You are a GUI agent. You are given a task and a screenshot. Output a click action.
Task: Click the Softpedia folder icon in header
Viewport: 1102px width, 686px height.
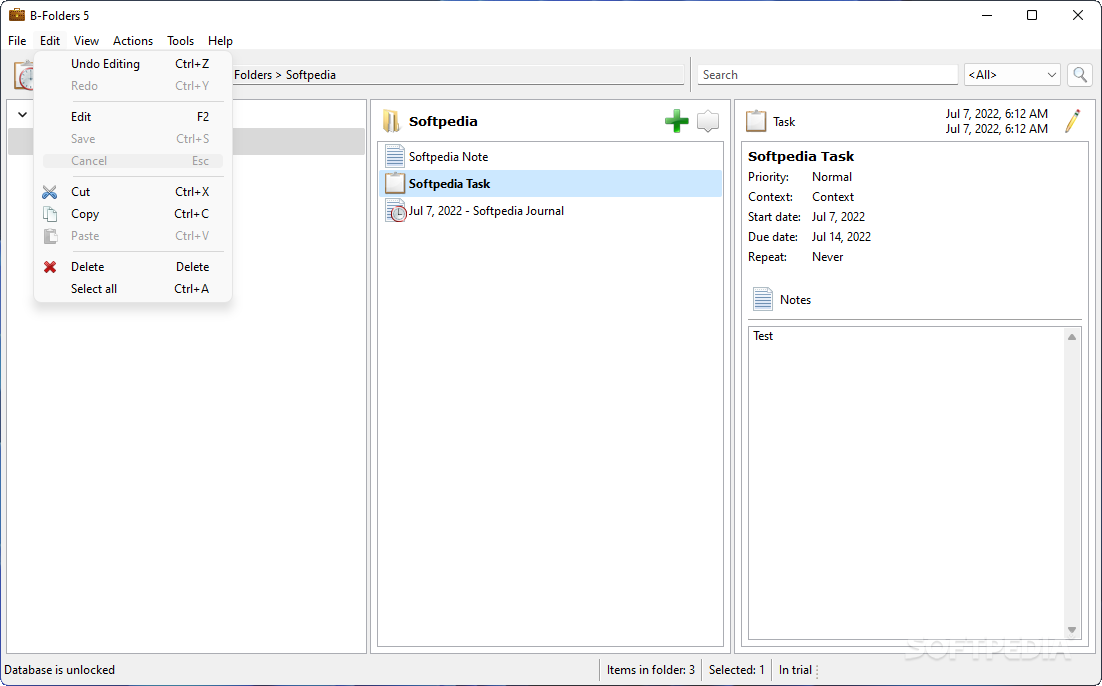(391, 121)
